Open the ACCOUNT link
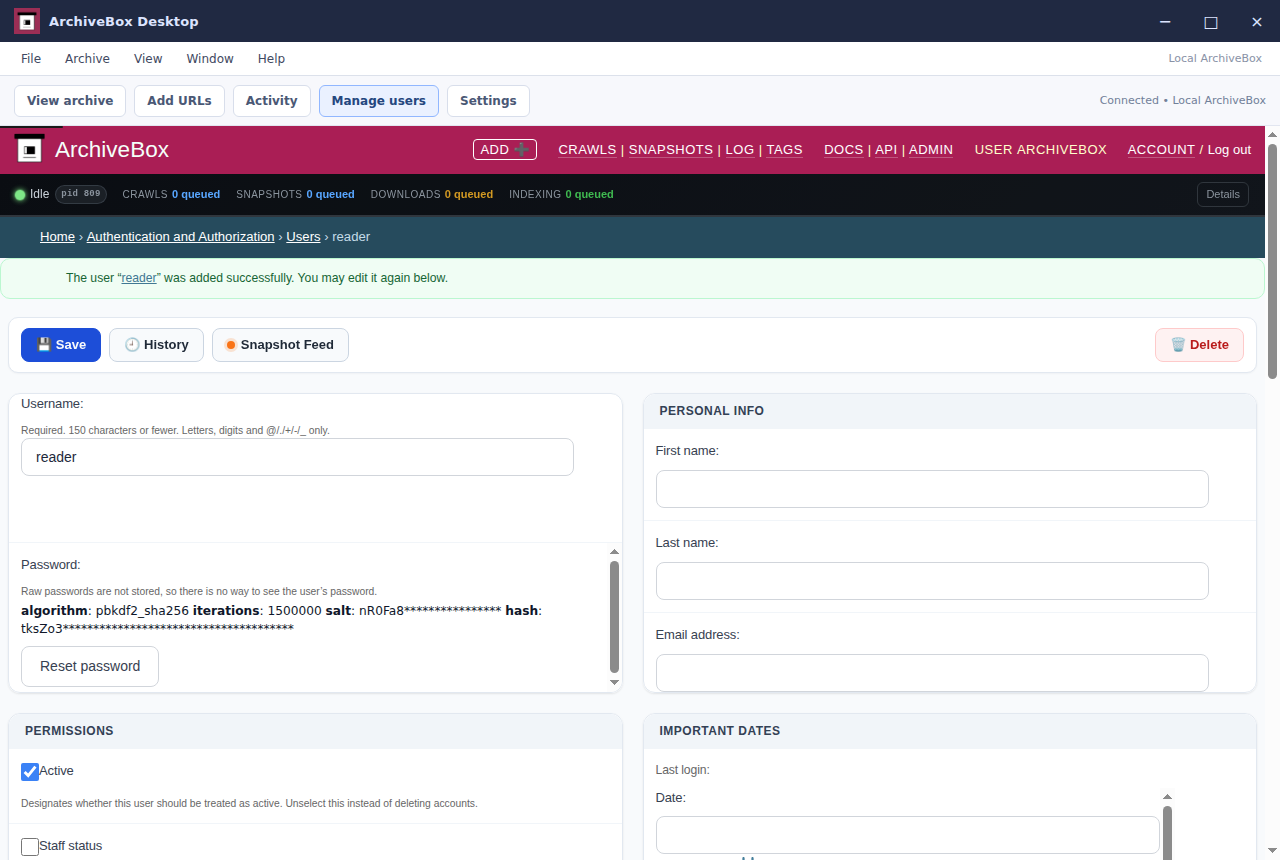 1161,150
